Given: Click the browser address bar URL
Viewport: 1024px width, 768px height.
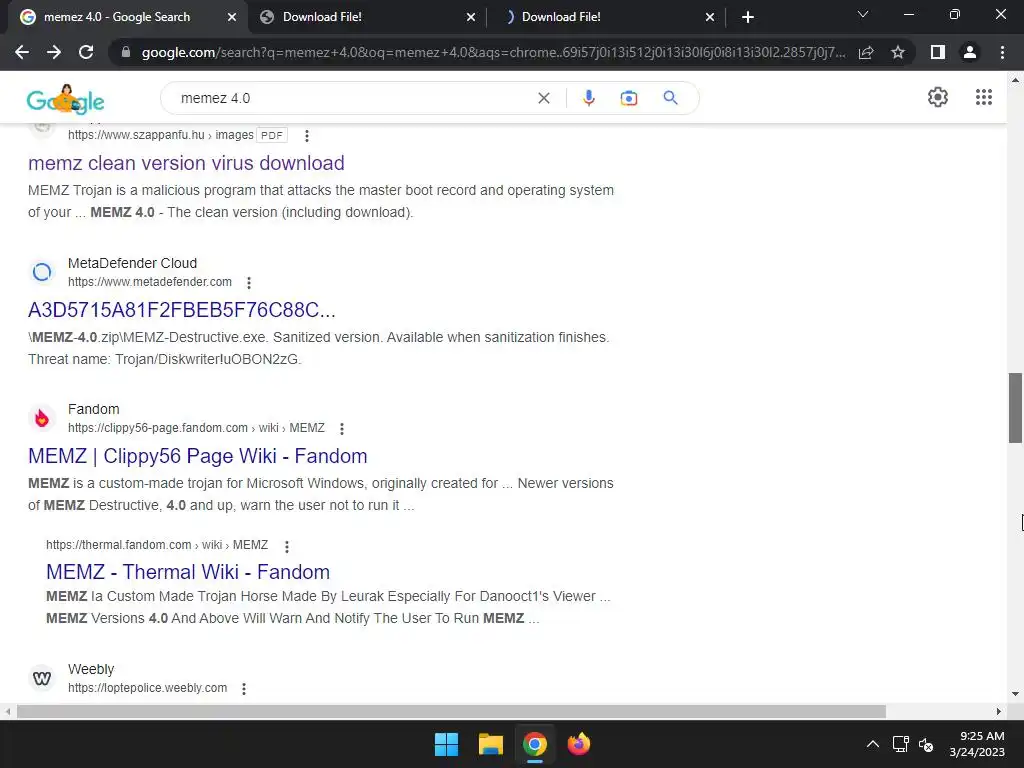Looking at the screenshot, I should point(493,52).
